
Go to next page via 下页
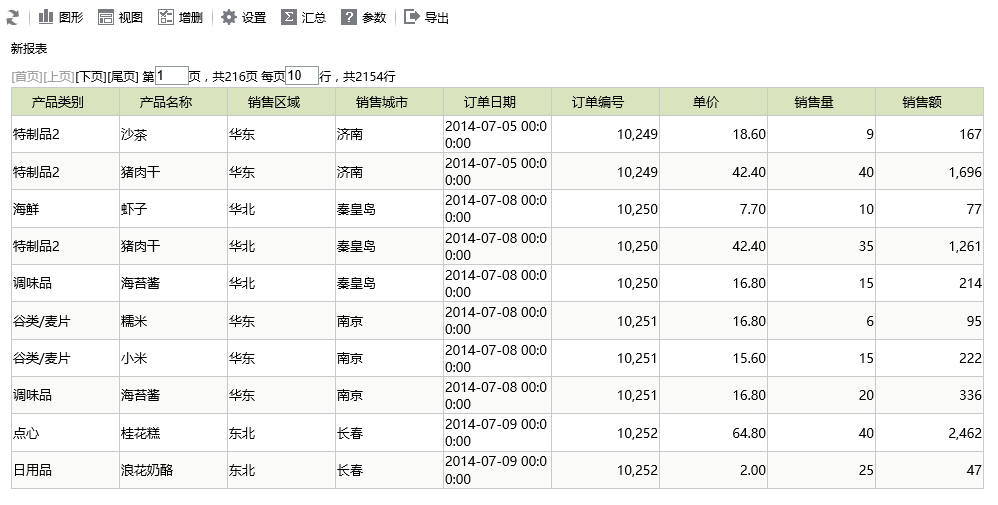coord(91,76)
